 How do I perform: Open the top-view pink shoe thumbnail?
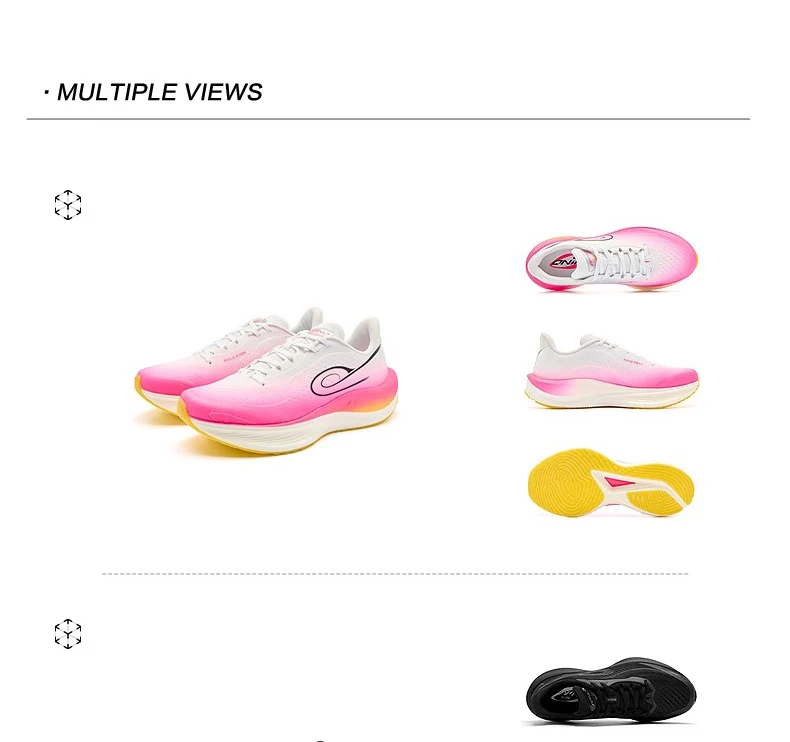click(612, 259)
